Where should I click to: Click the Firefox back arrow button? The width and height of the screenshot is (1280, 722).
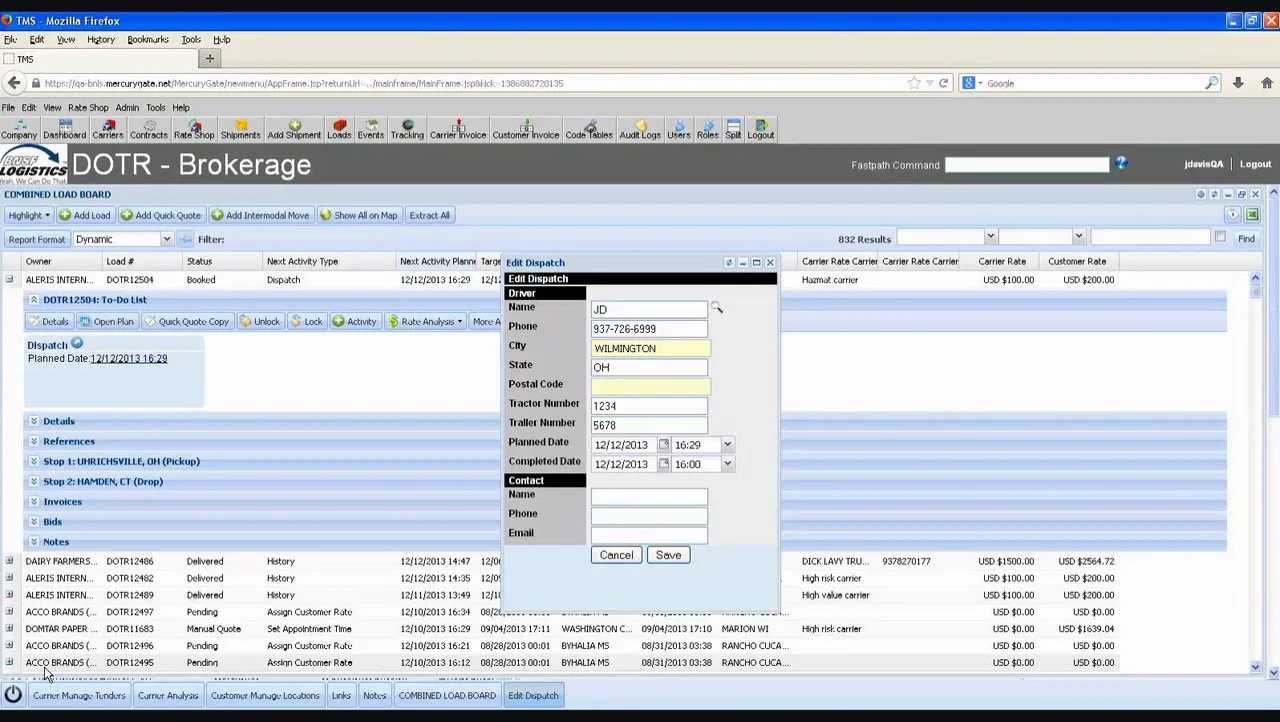point(14,83)
